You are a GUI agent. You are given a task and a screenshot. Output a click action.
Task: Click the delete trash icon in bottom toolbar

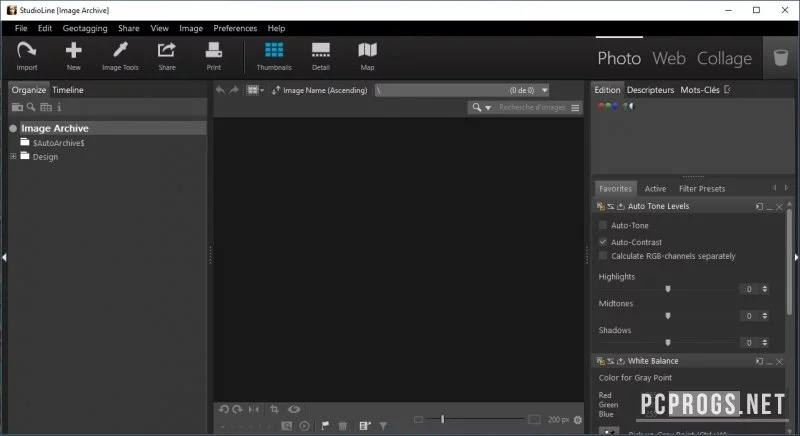343,426
